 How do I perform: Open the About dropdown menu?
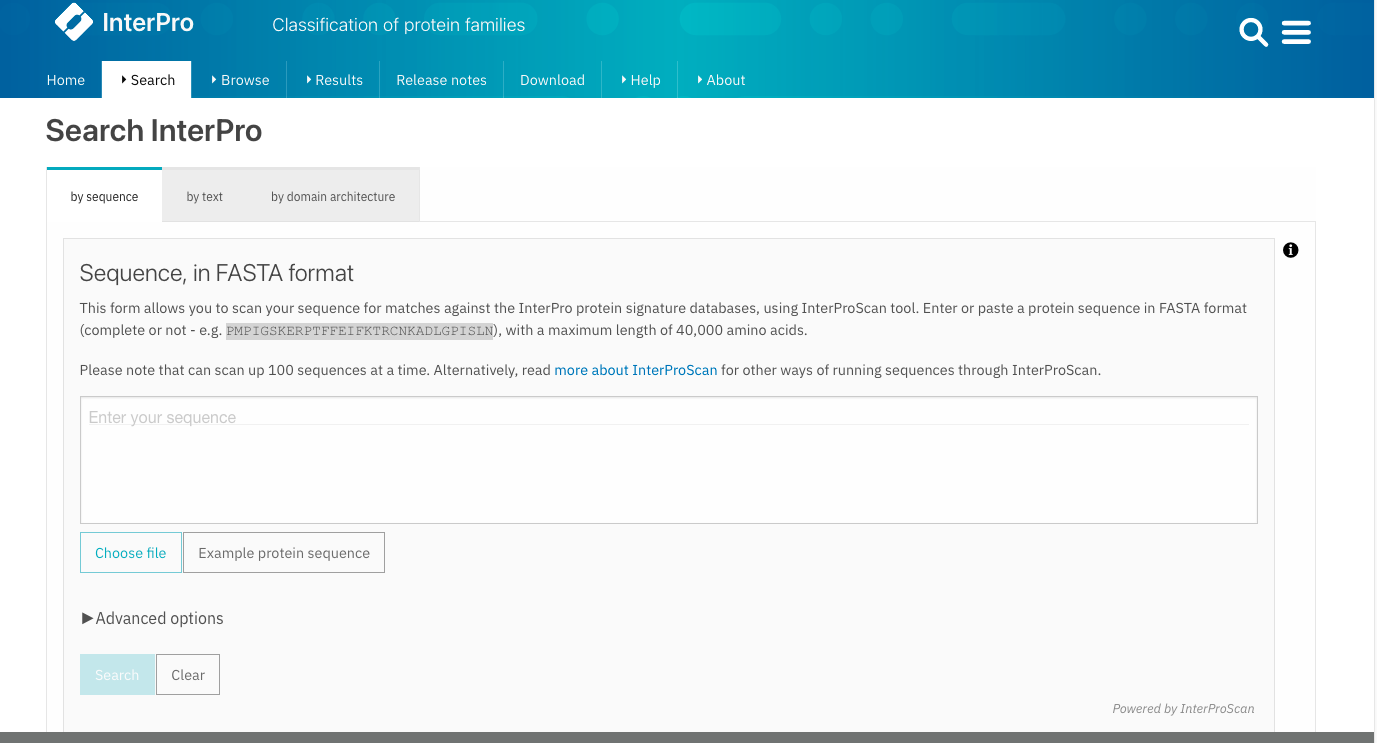(x=721, y=80)
